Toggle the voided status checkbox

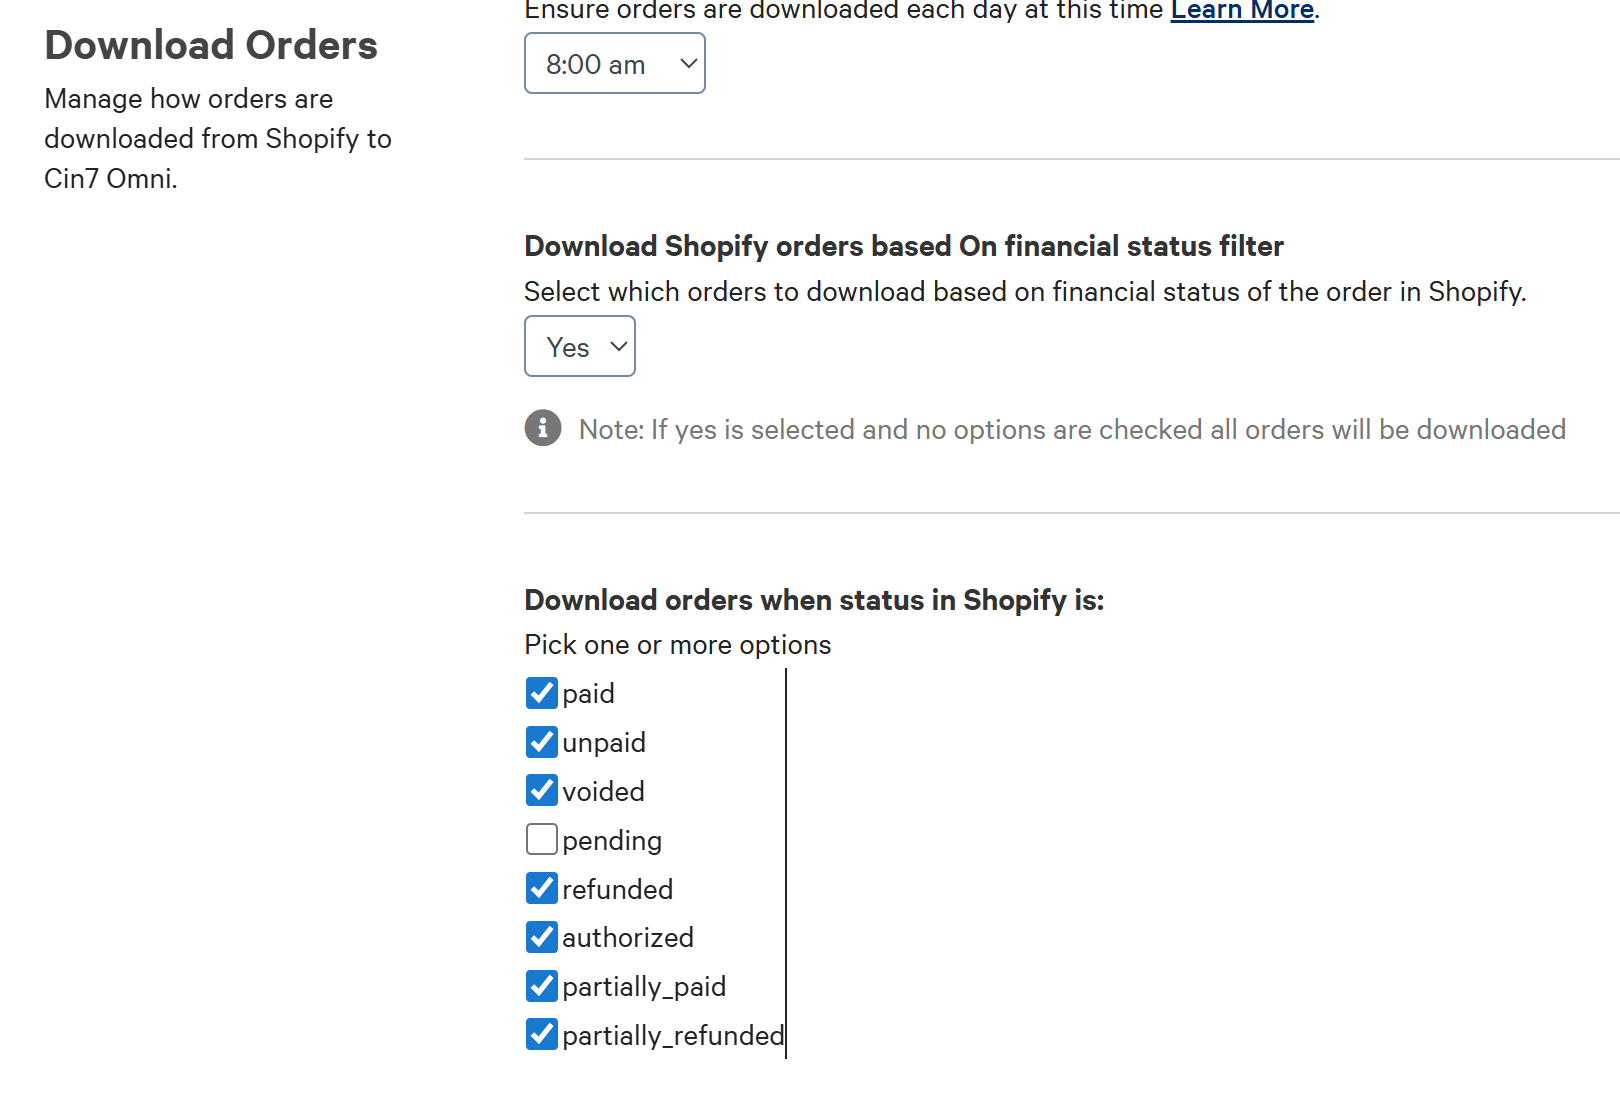[542, 790]
